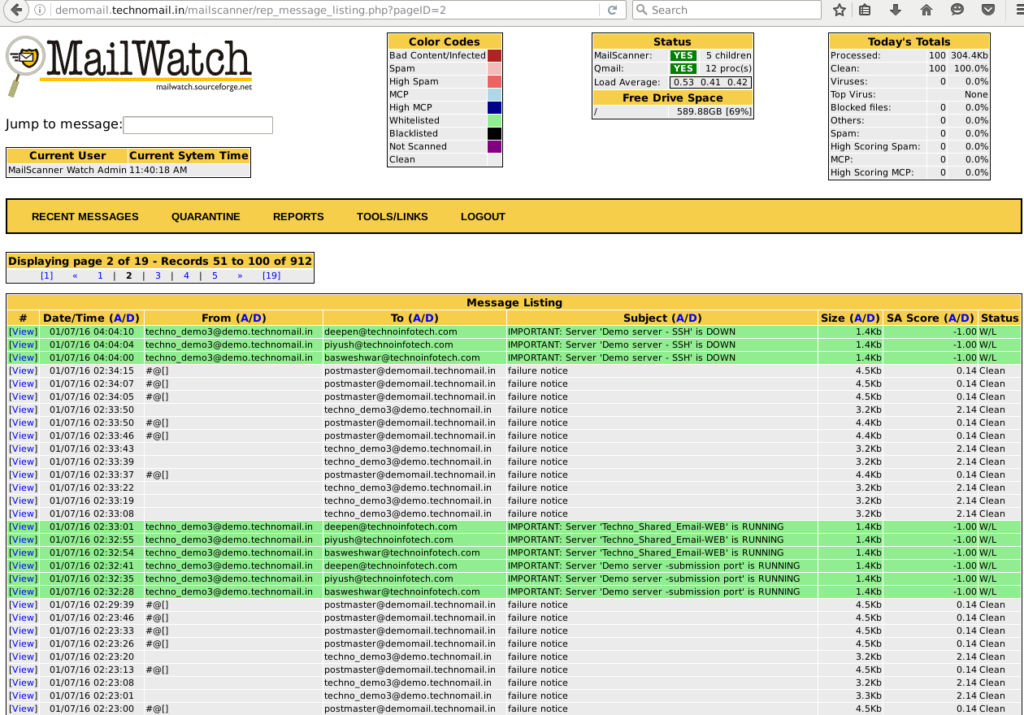The image size is (1024, 715).
Task: Sort Subject column descending (D)
Action: coord(692,318)
